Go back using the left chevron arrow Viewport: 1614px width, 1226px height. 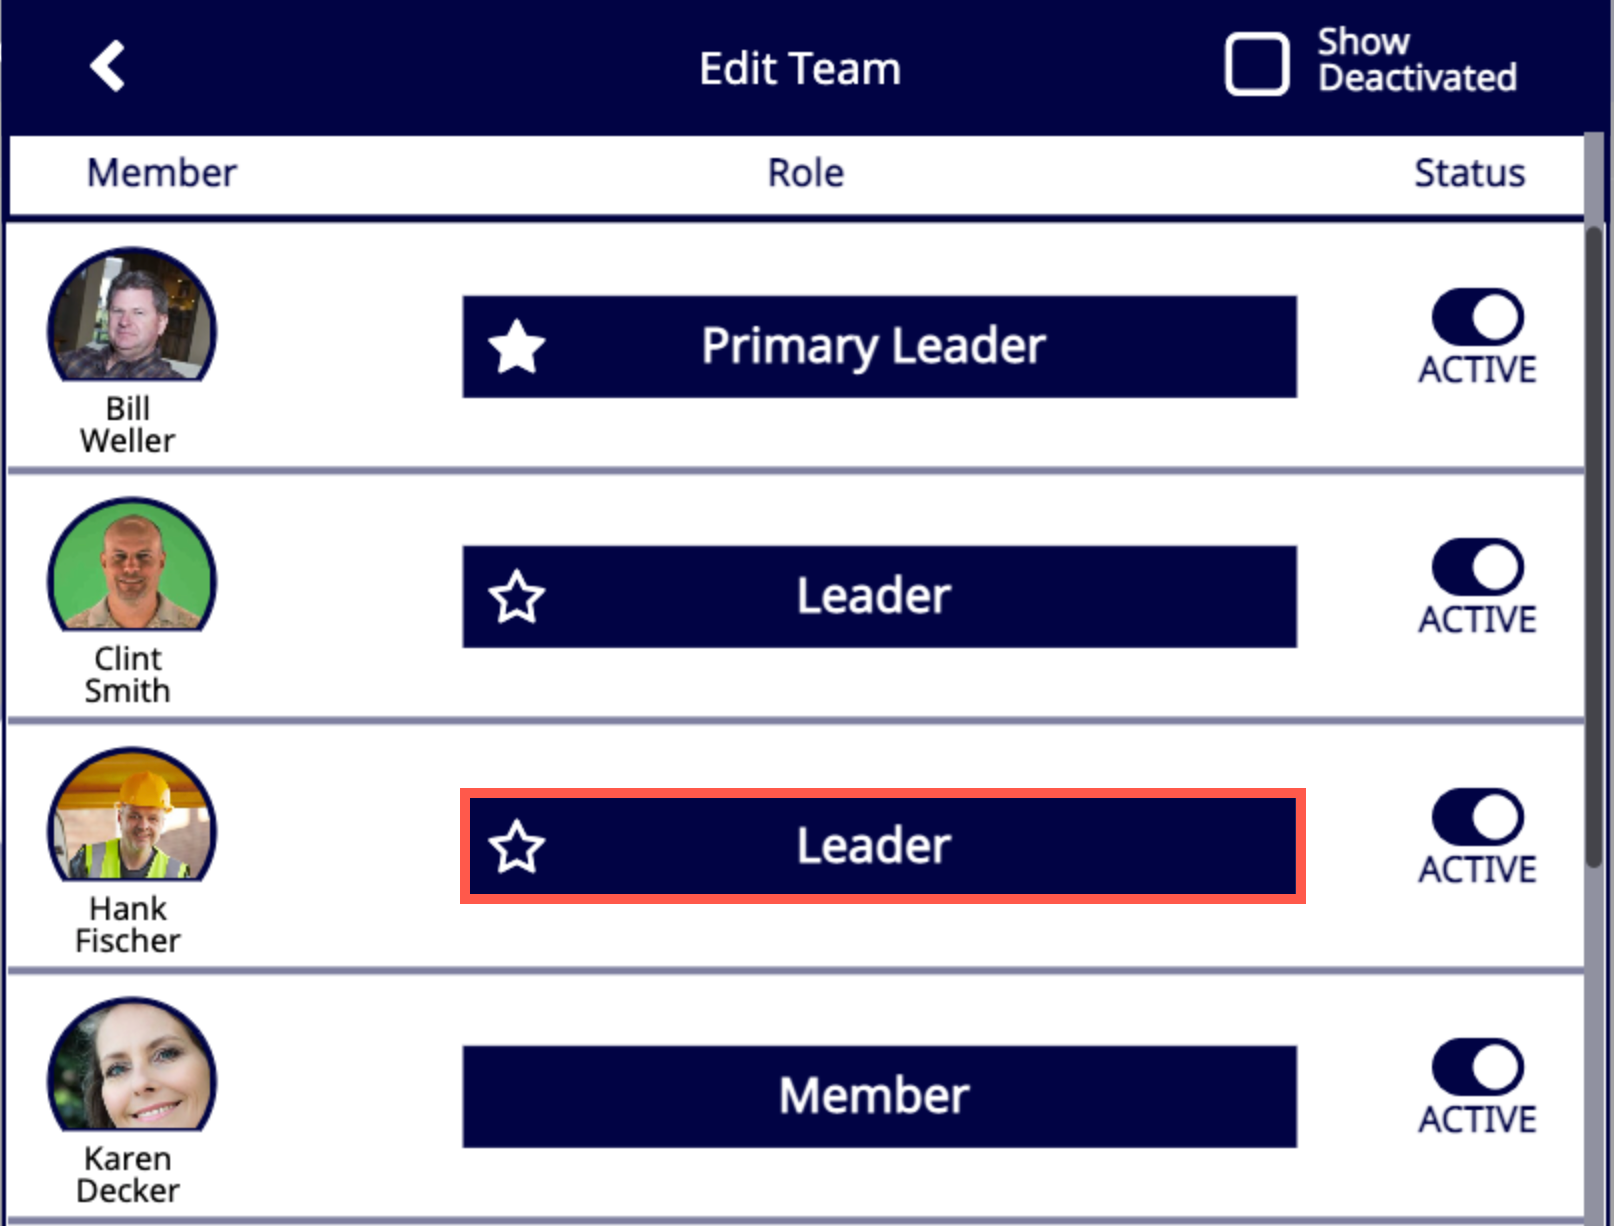(108, 66)
